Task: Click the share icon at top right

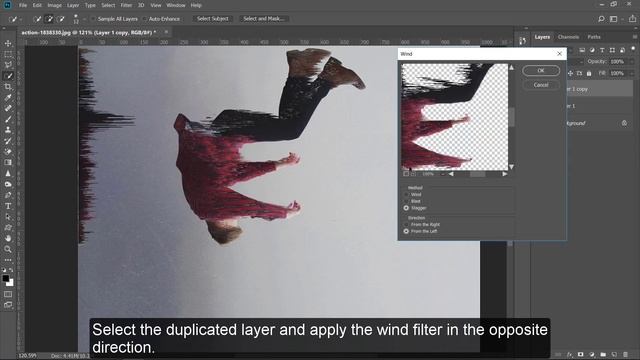Action: click(632, 19)
